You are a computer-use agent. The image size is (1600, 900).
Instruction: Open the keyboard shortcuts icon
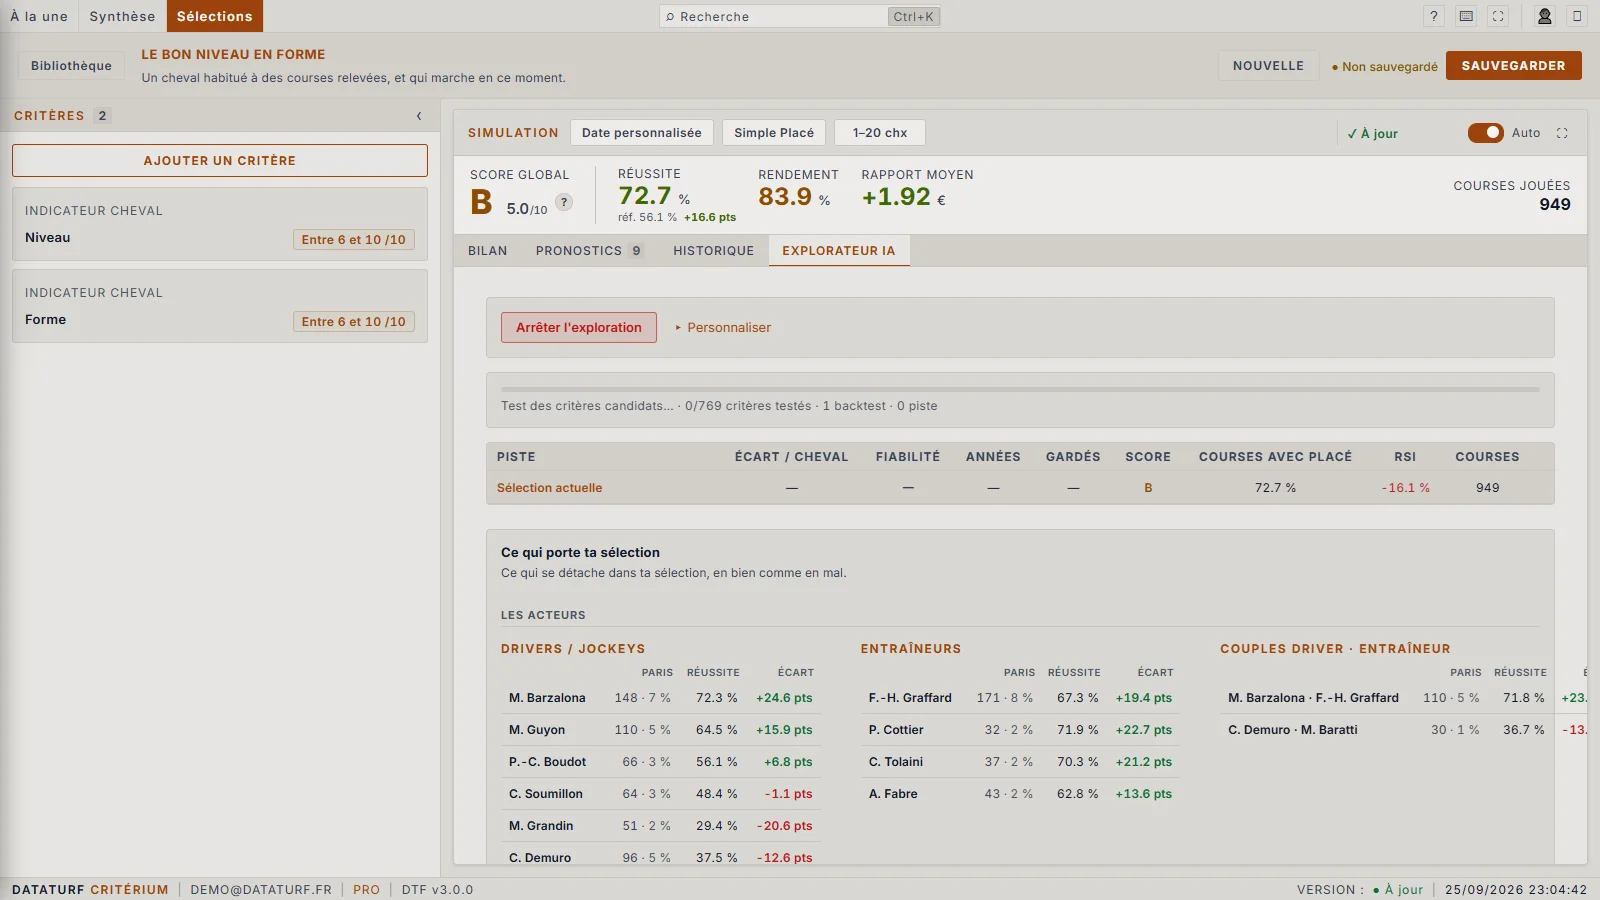click(1466, 16)
